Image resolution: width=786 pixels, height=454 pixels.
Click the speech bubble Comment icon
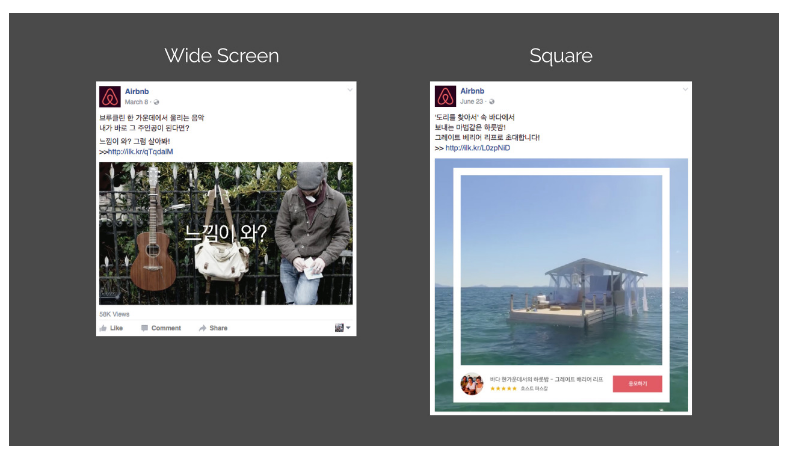click(144, 328)
